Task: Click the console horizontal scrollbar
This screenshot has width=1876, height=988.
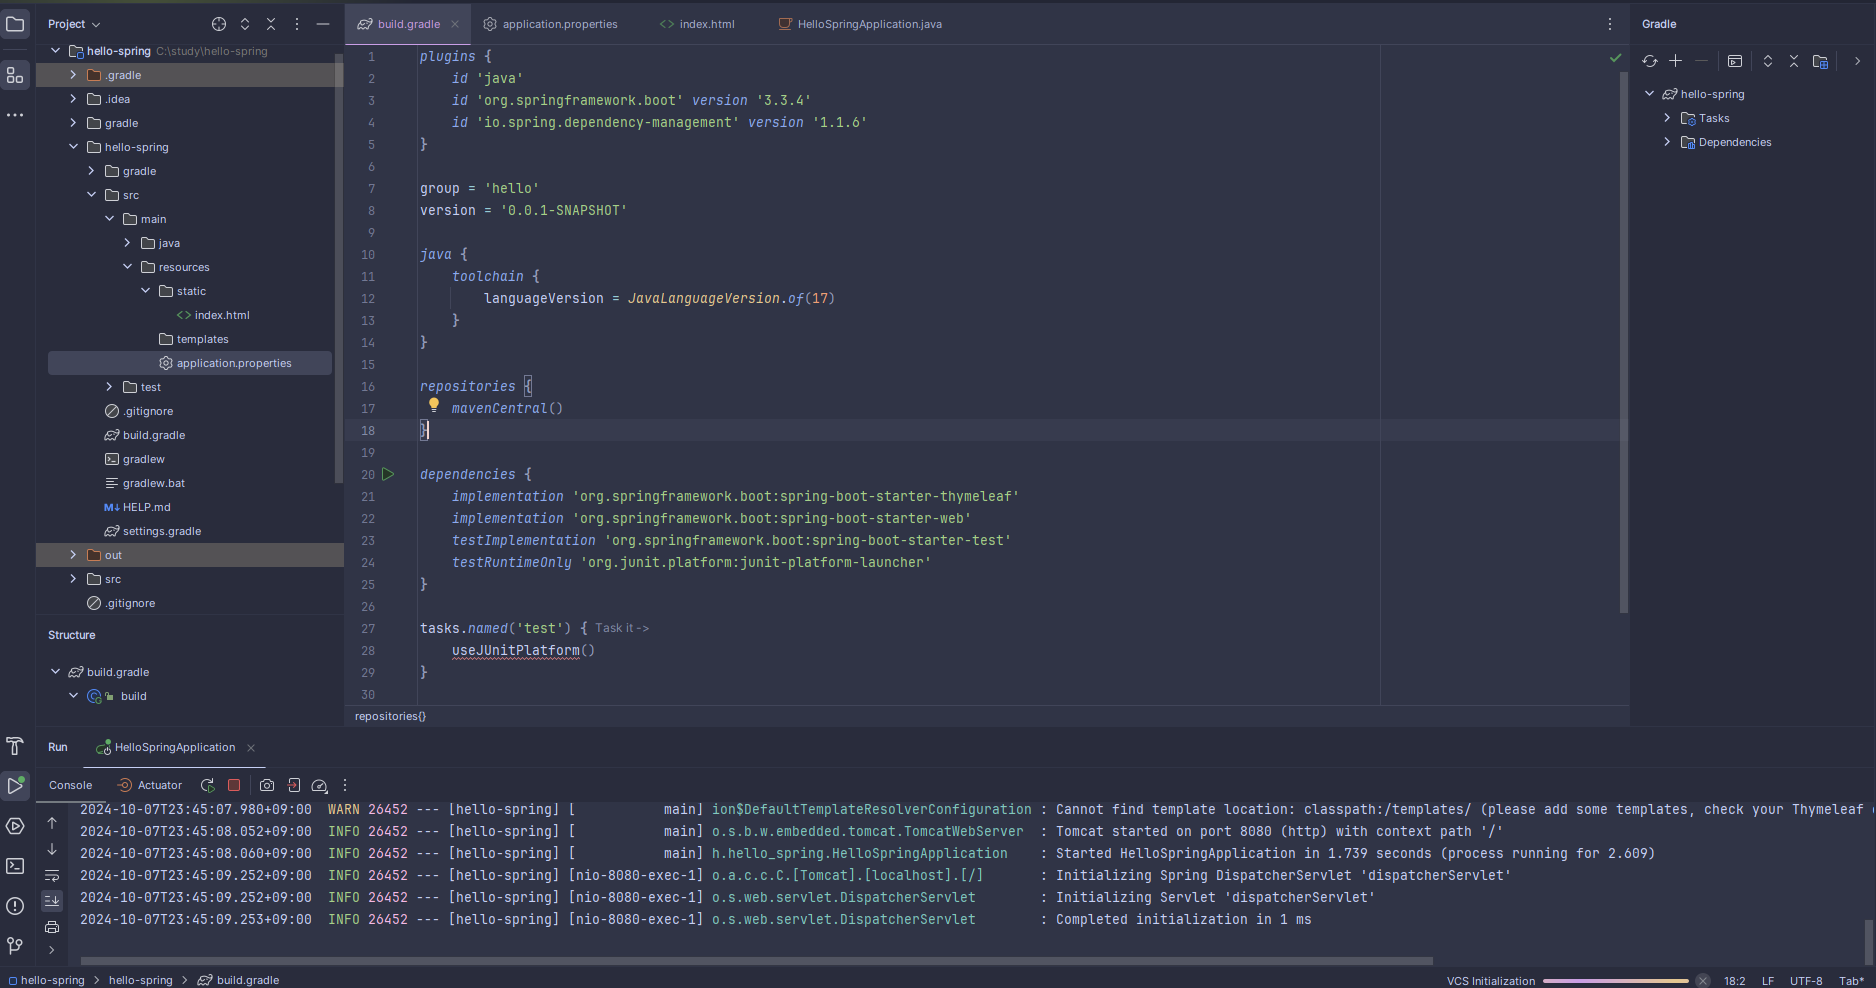Action: (x=757, y=961)
